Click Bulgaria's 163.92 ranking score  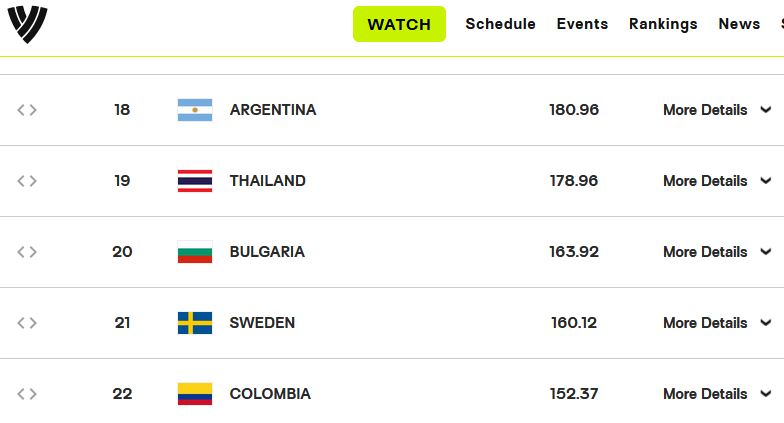point(574,252)
